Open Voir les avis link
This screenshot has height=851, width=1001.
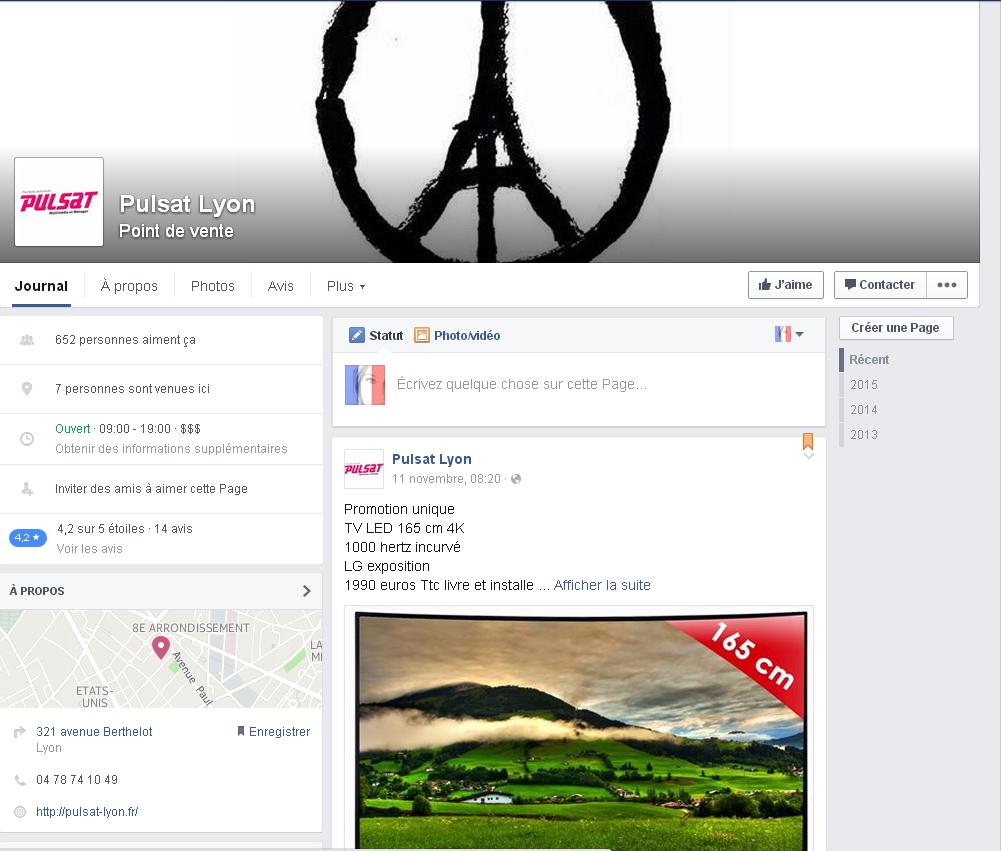(x=89, y=548)
